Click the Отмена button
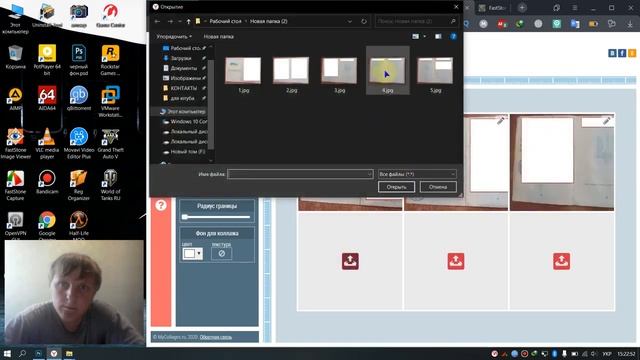 (x=438, y=187)
